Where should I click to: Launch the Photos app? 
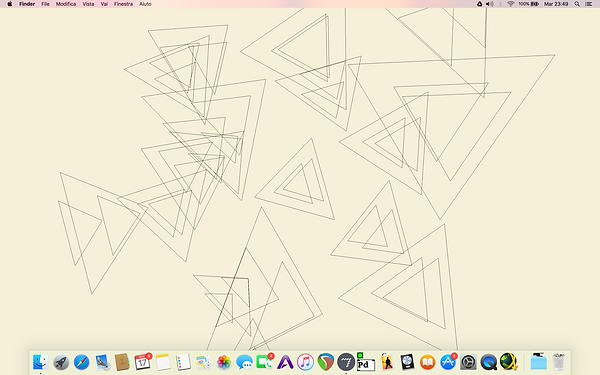tap(224, 362)
